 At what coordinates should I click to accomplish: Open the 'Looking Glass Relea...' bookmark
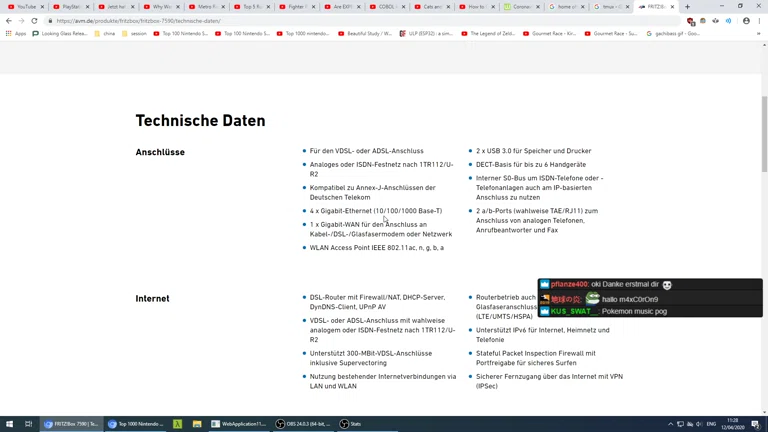coord(60,34)
